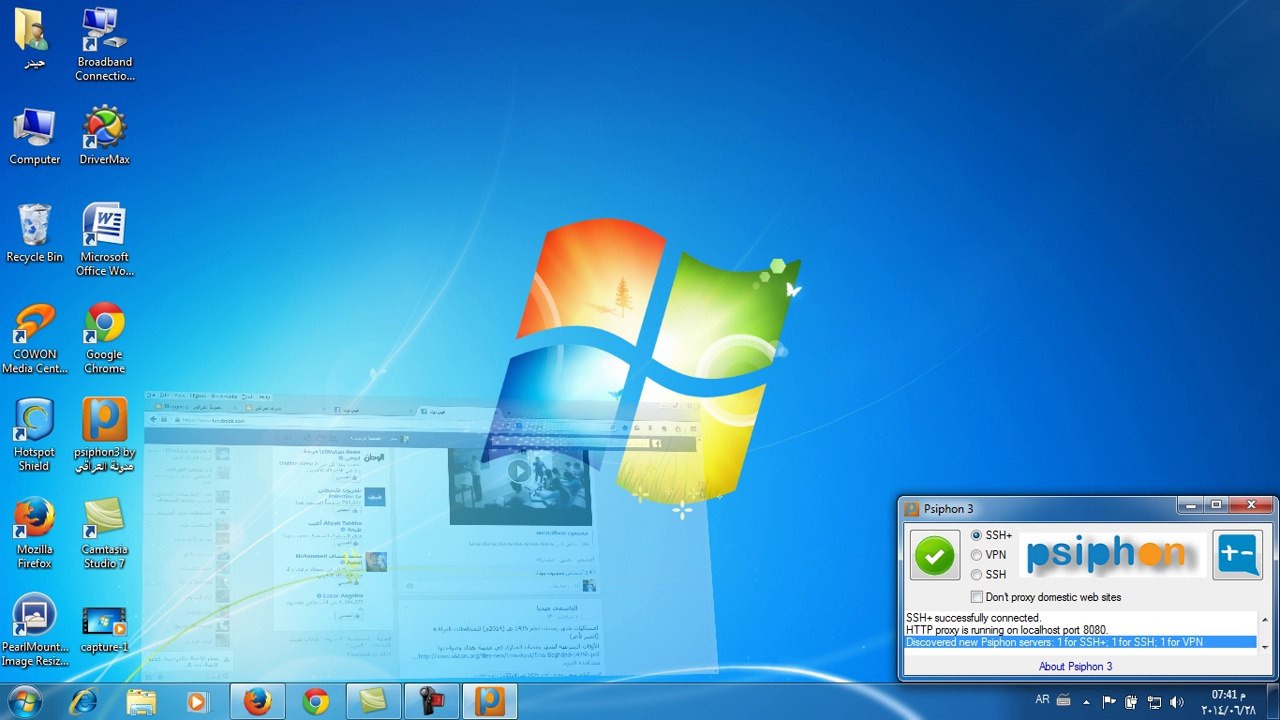
Task: Click the on-screen keyboard tray icon
Action: point(1063,701)
